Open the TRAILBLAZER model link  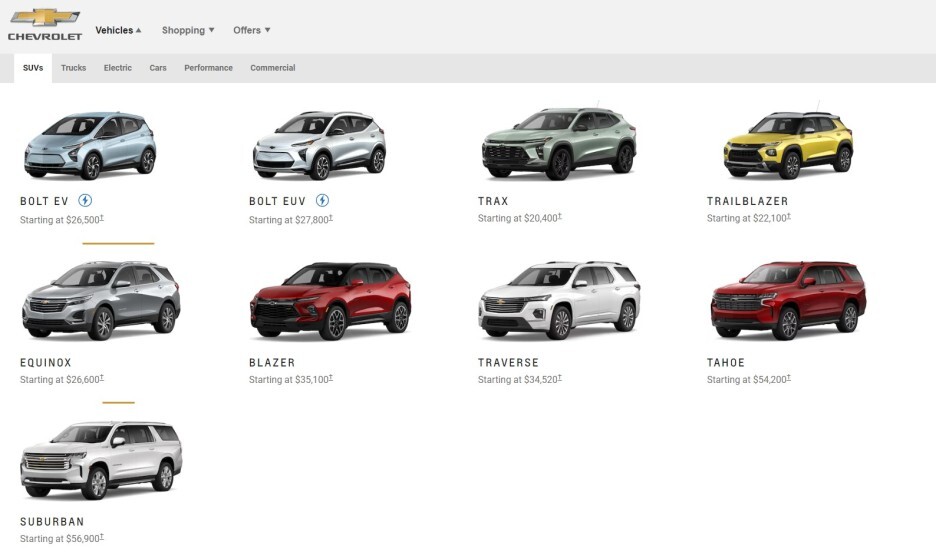pyautogui.click(x=747, y=201)
